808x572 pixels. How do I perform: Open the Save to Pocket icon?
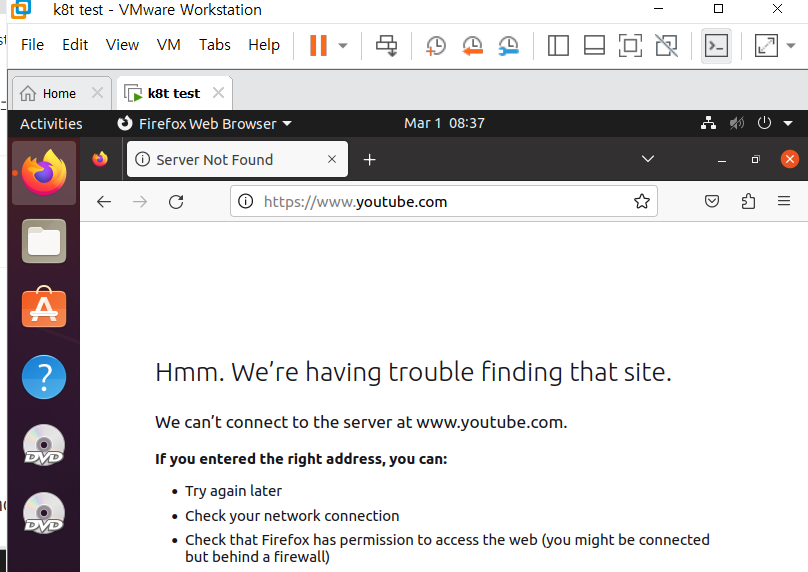click(712, 201)
